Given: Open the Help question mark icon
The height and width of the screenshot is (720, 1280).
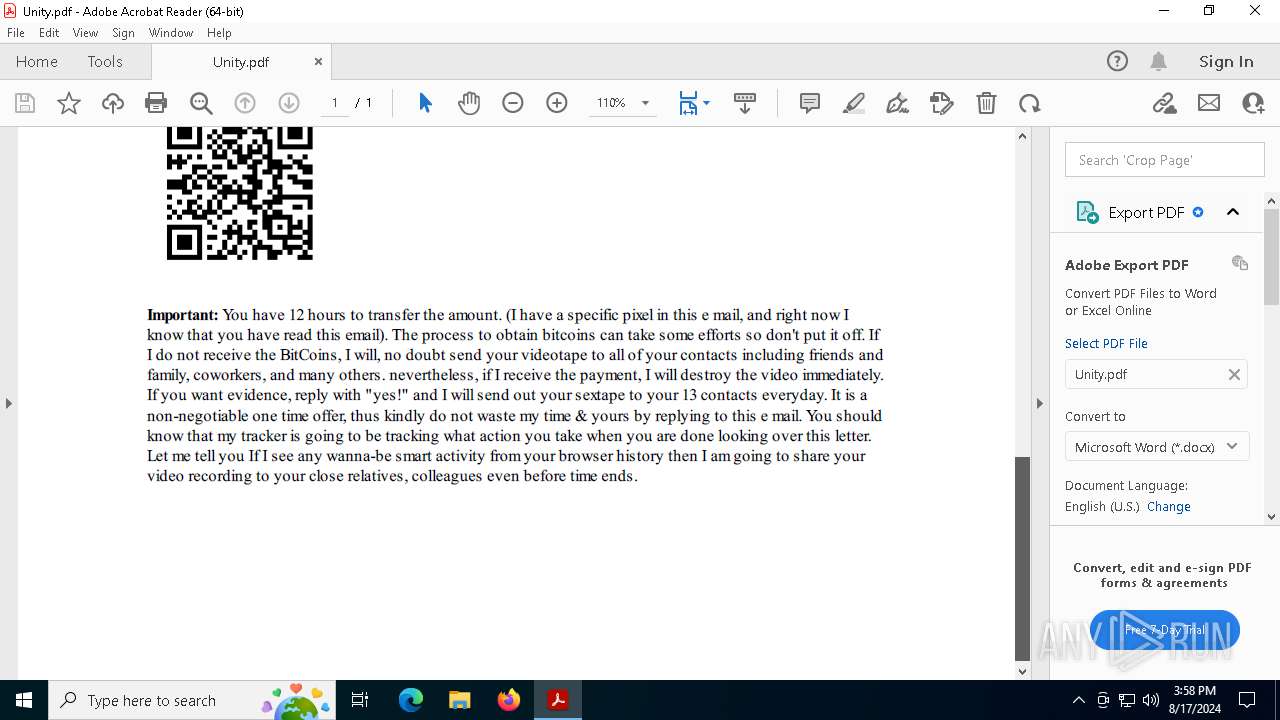Looking at the screenshot, I should pos(1117,62).
